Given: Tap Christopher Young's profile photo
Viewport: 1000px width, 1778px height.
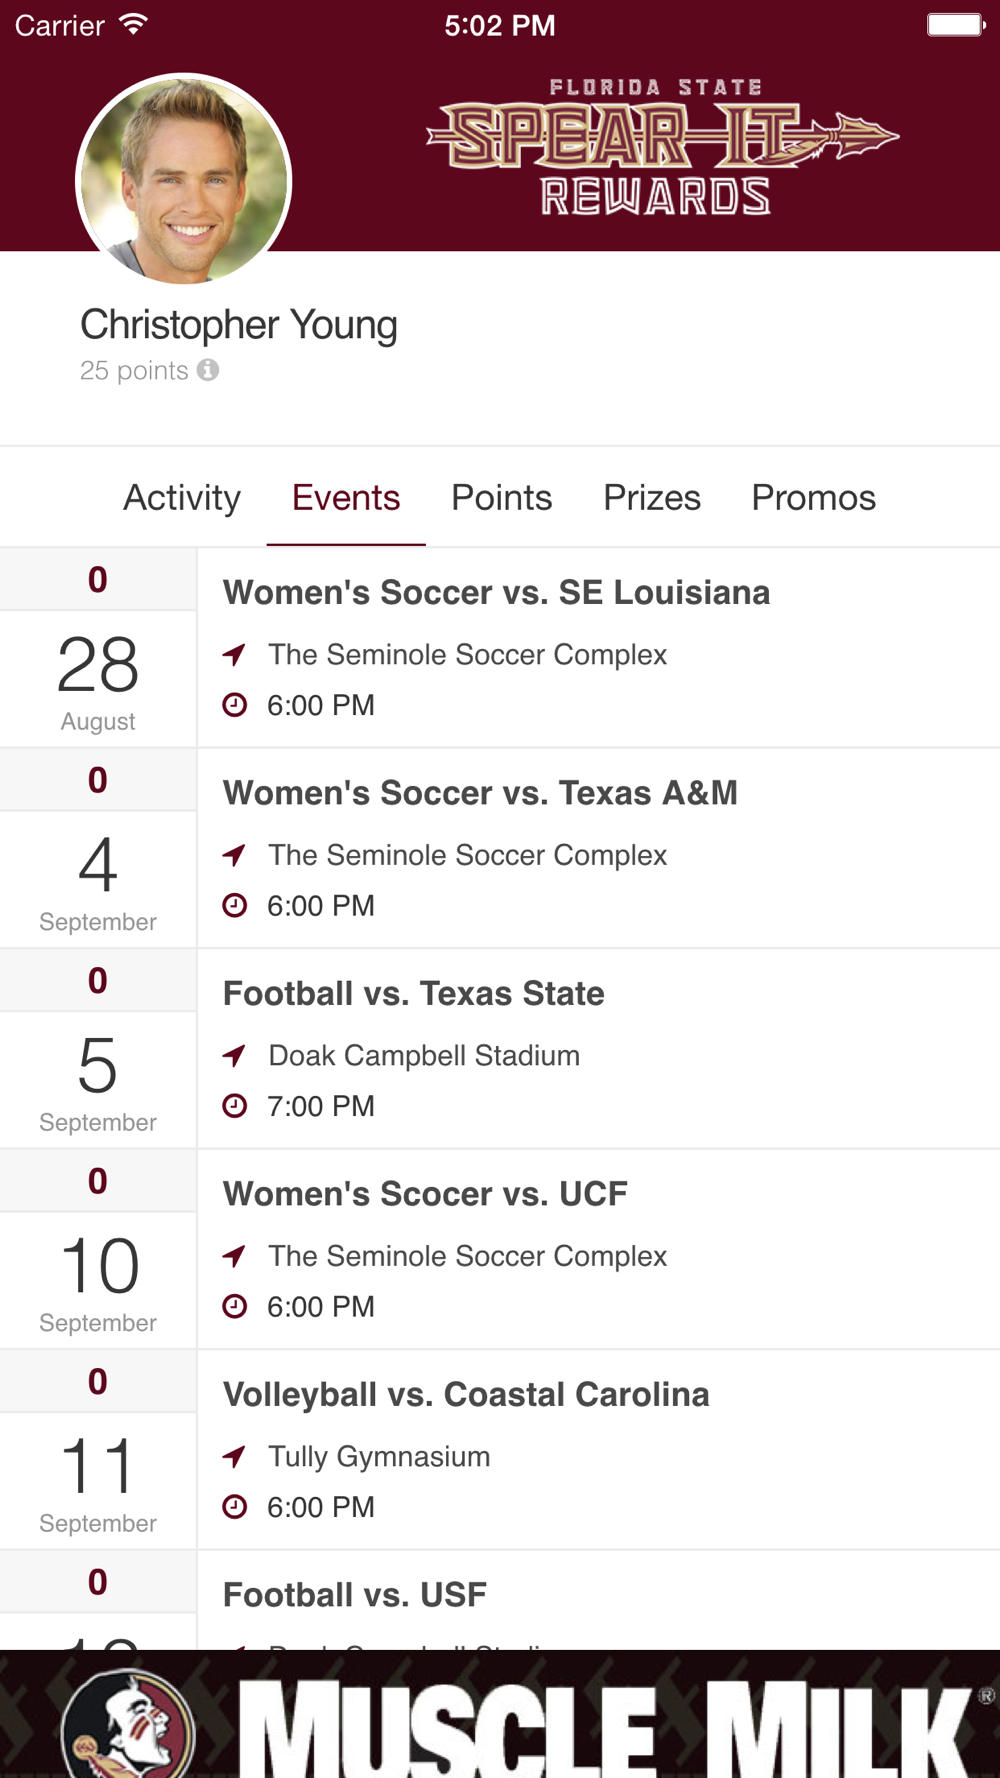Looking at the screenshot, I should pyautogui.click(x=184, y=181).
